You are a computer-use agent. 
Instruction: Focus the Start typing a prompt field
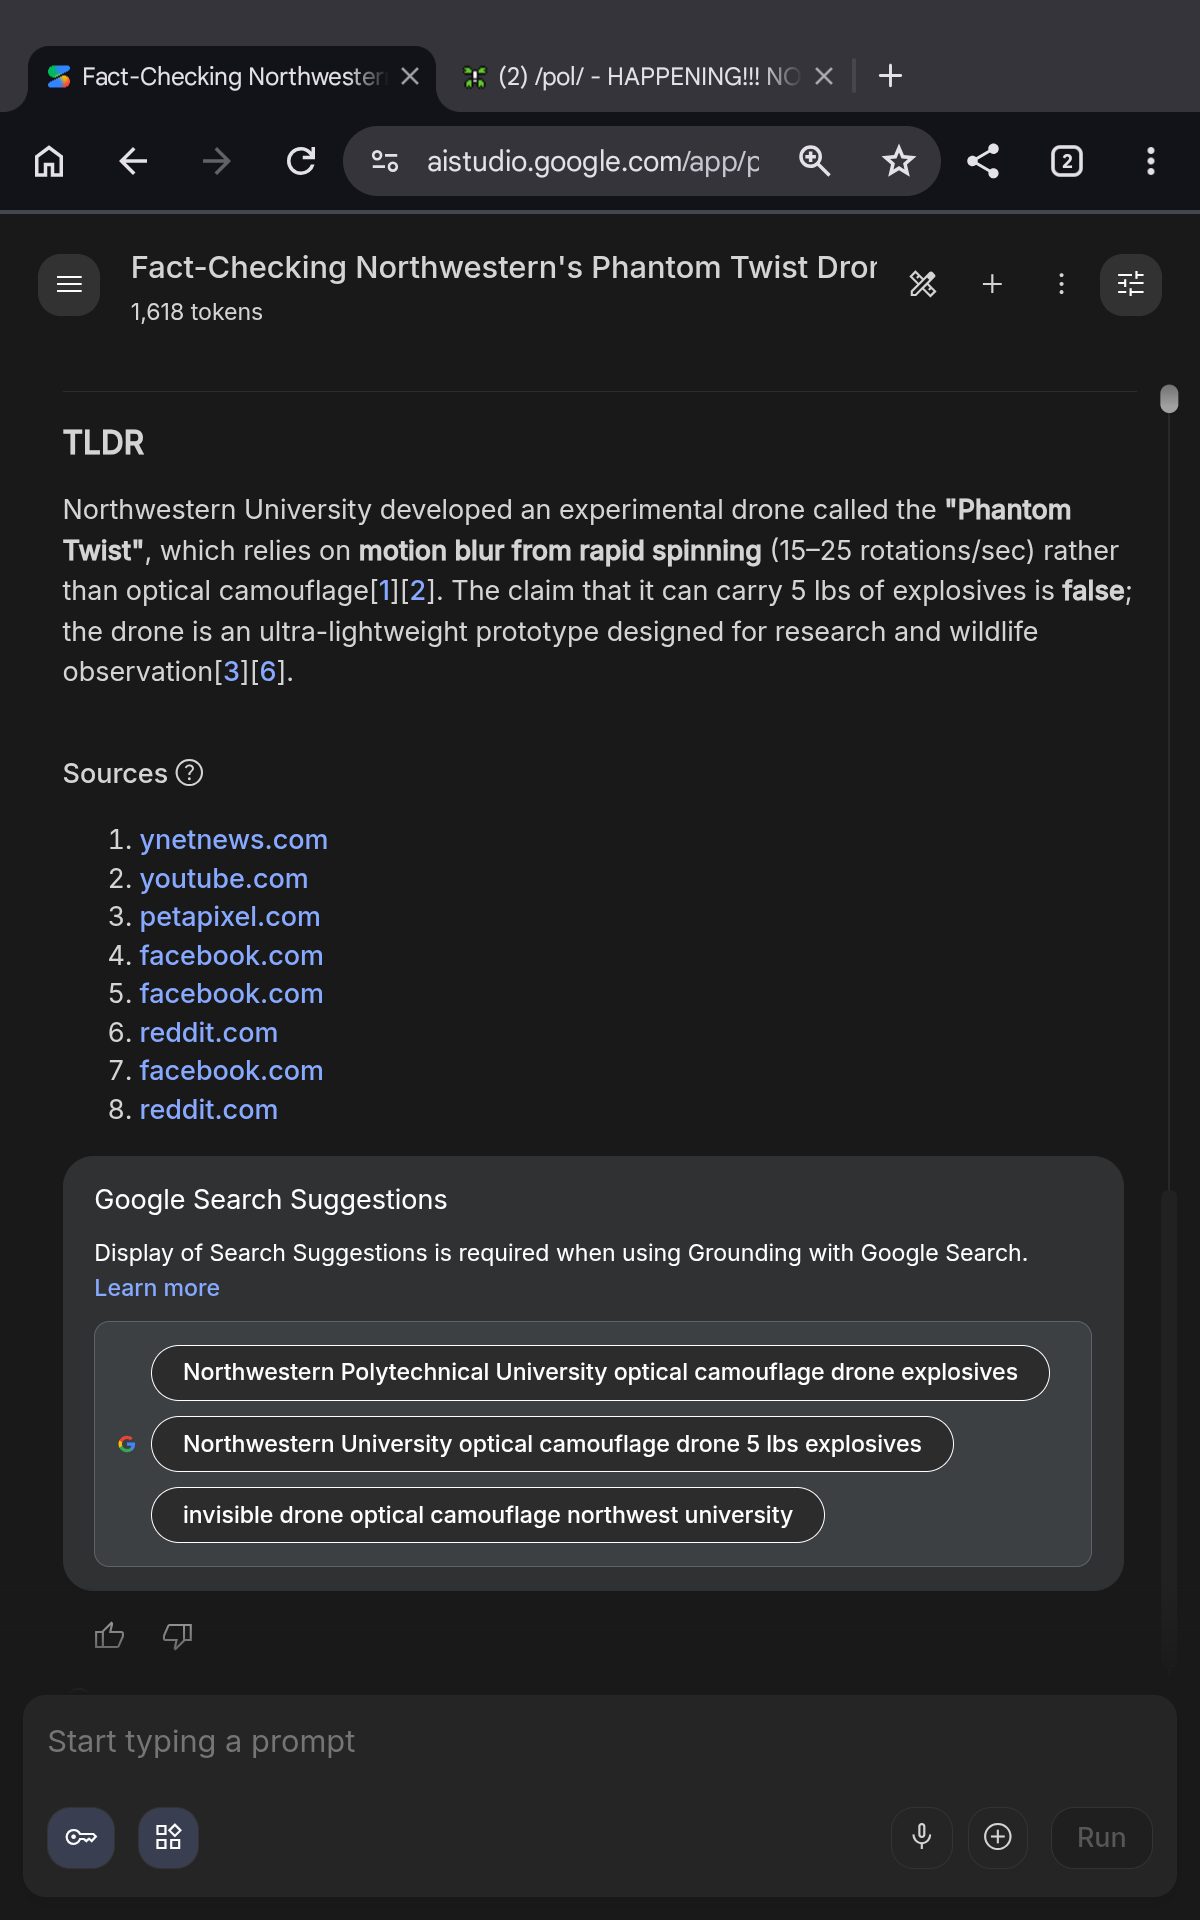pyautogui.click(x=600, y=1742)
